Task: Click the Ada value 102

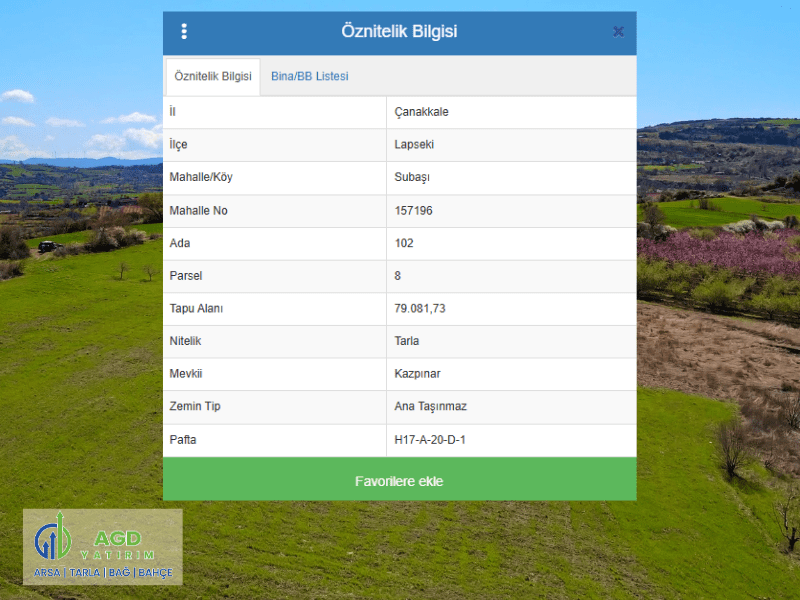Action: click(404, 243)
